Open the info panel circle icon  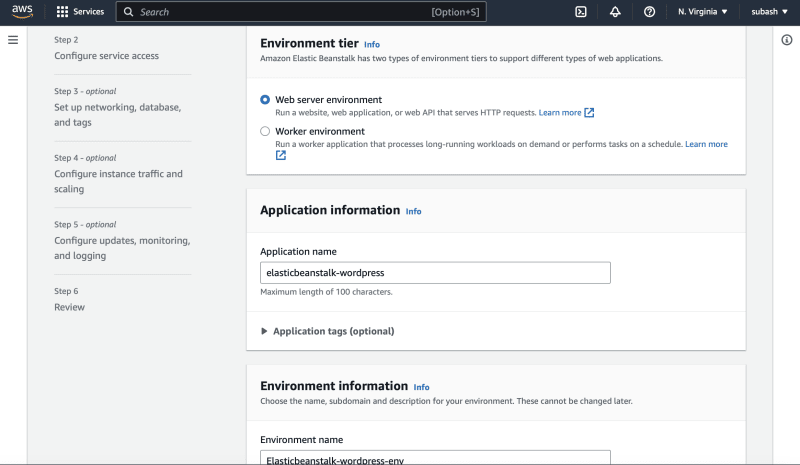[x=787, y=40]
